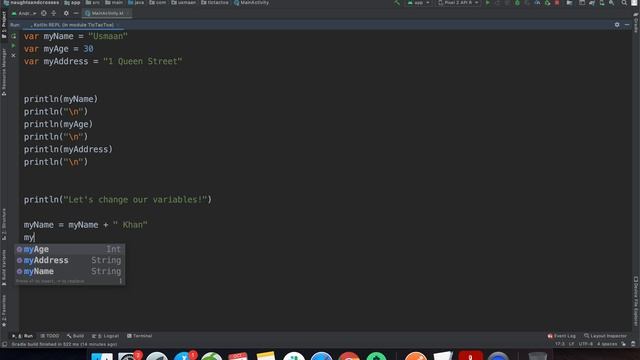This screenshot has width=640, height=360.
Task: Open Finder from the Dock
Action: (x=102, y=356)
